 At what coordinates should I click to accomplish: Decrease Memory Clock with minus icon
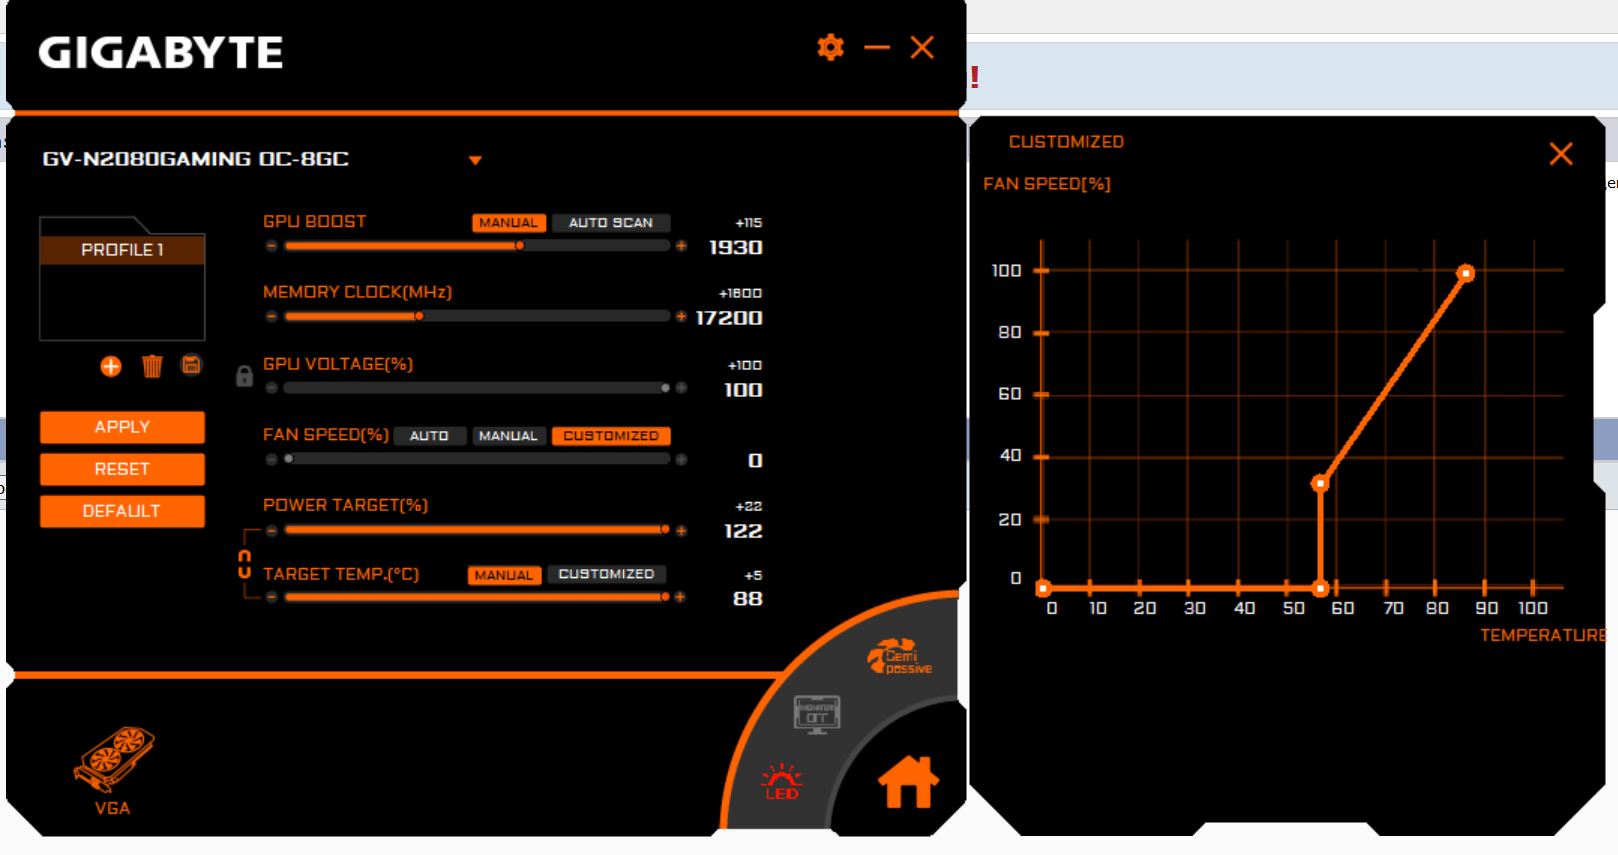tap(271, 316)
